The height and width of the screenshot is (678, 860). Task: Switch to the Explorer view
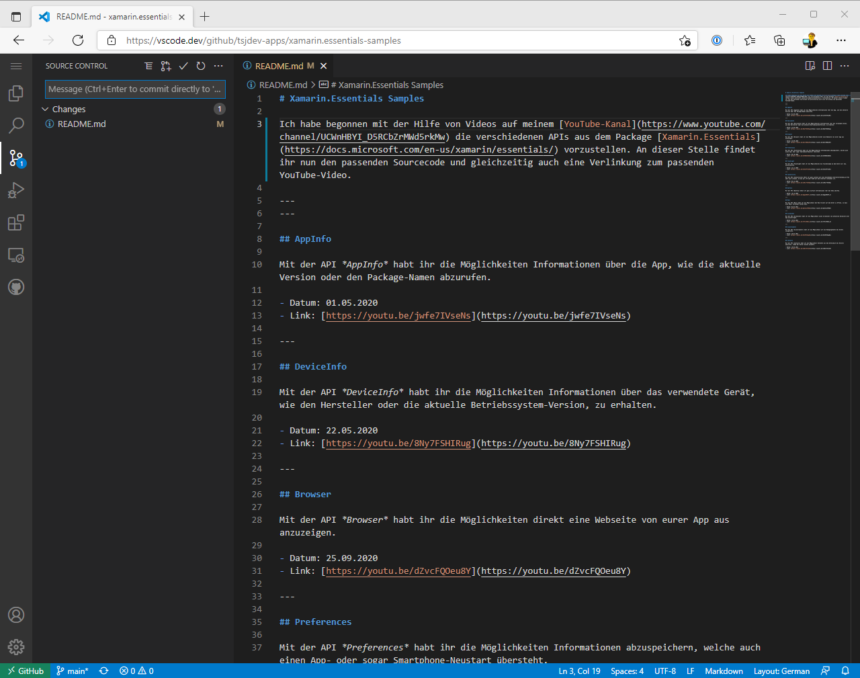click(14, 92)
